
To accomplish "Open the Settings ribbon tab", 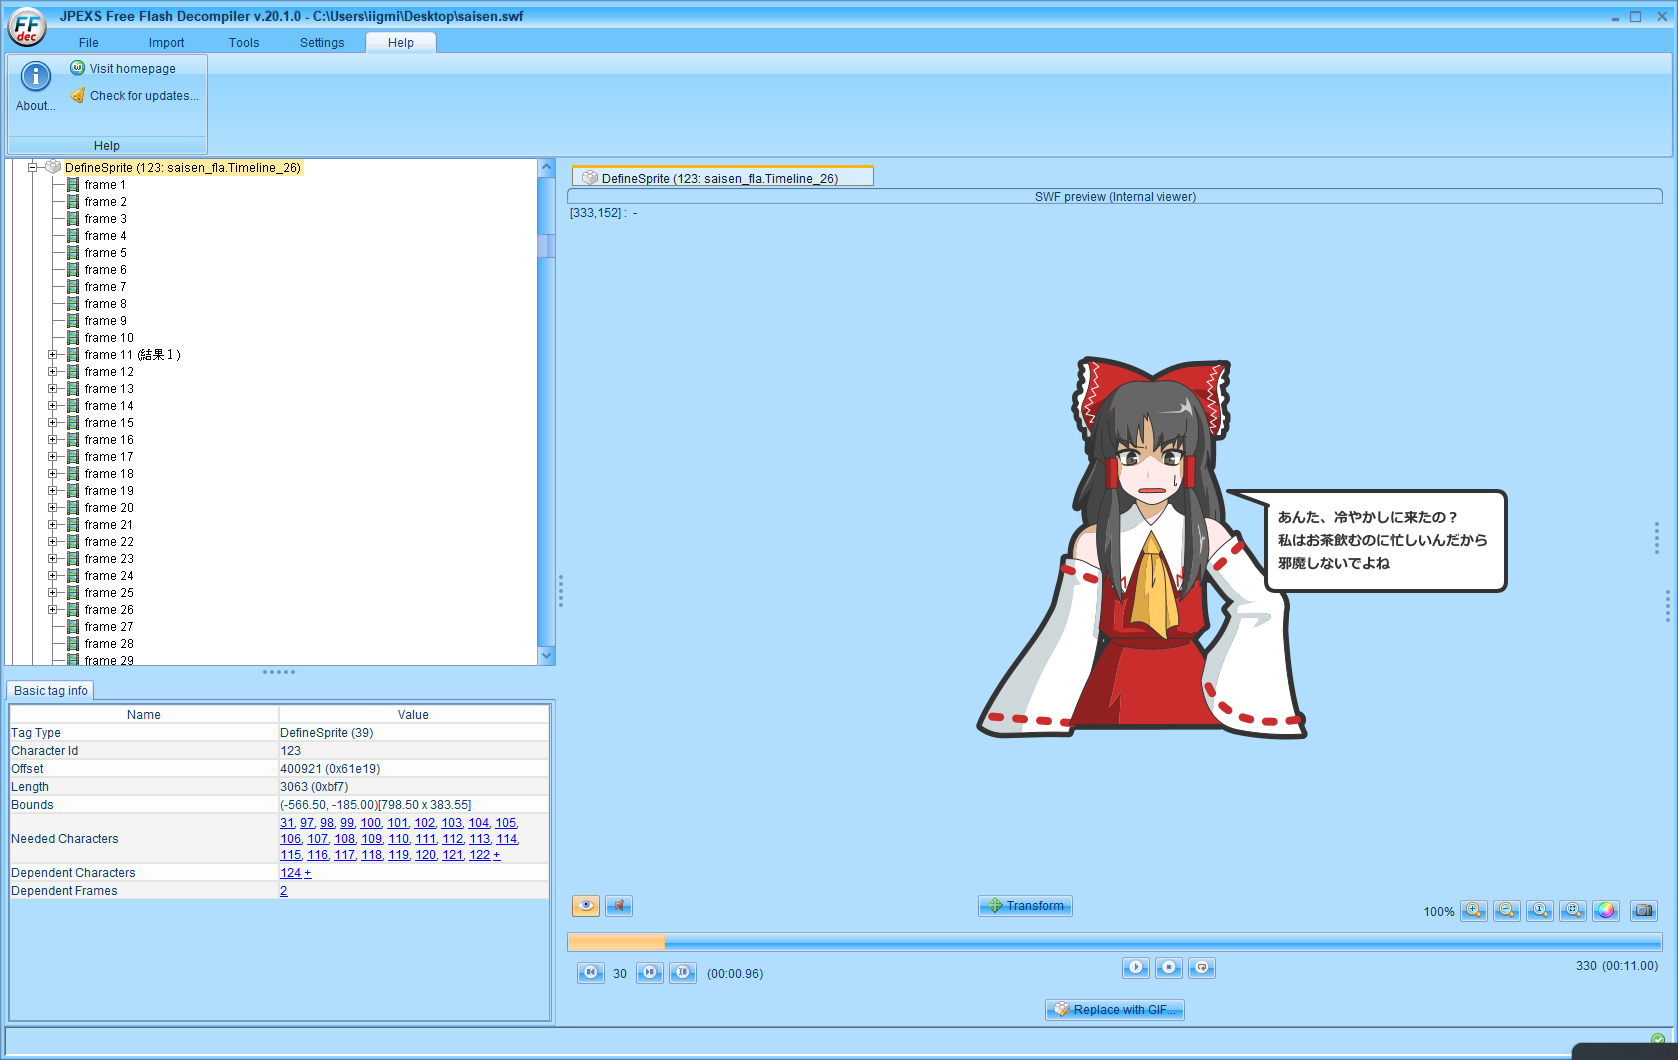I will (x=322, y=43).
